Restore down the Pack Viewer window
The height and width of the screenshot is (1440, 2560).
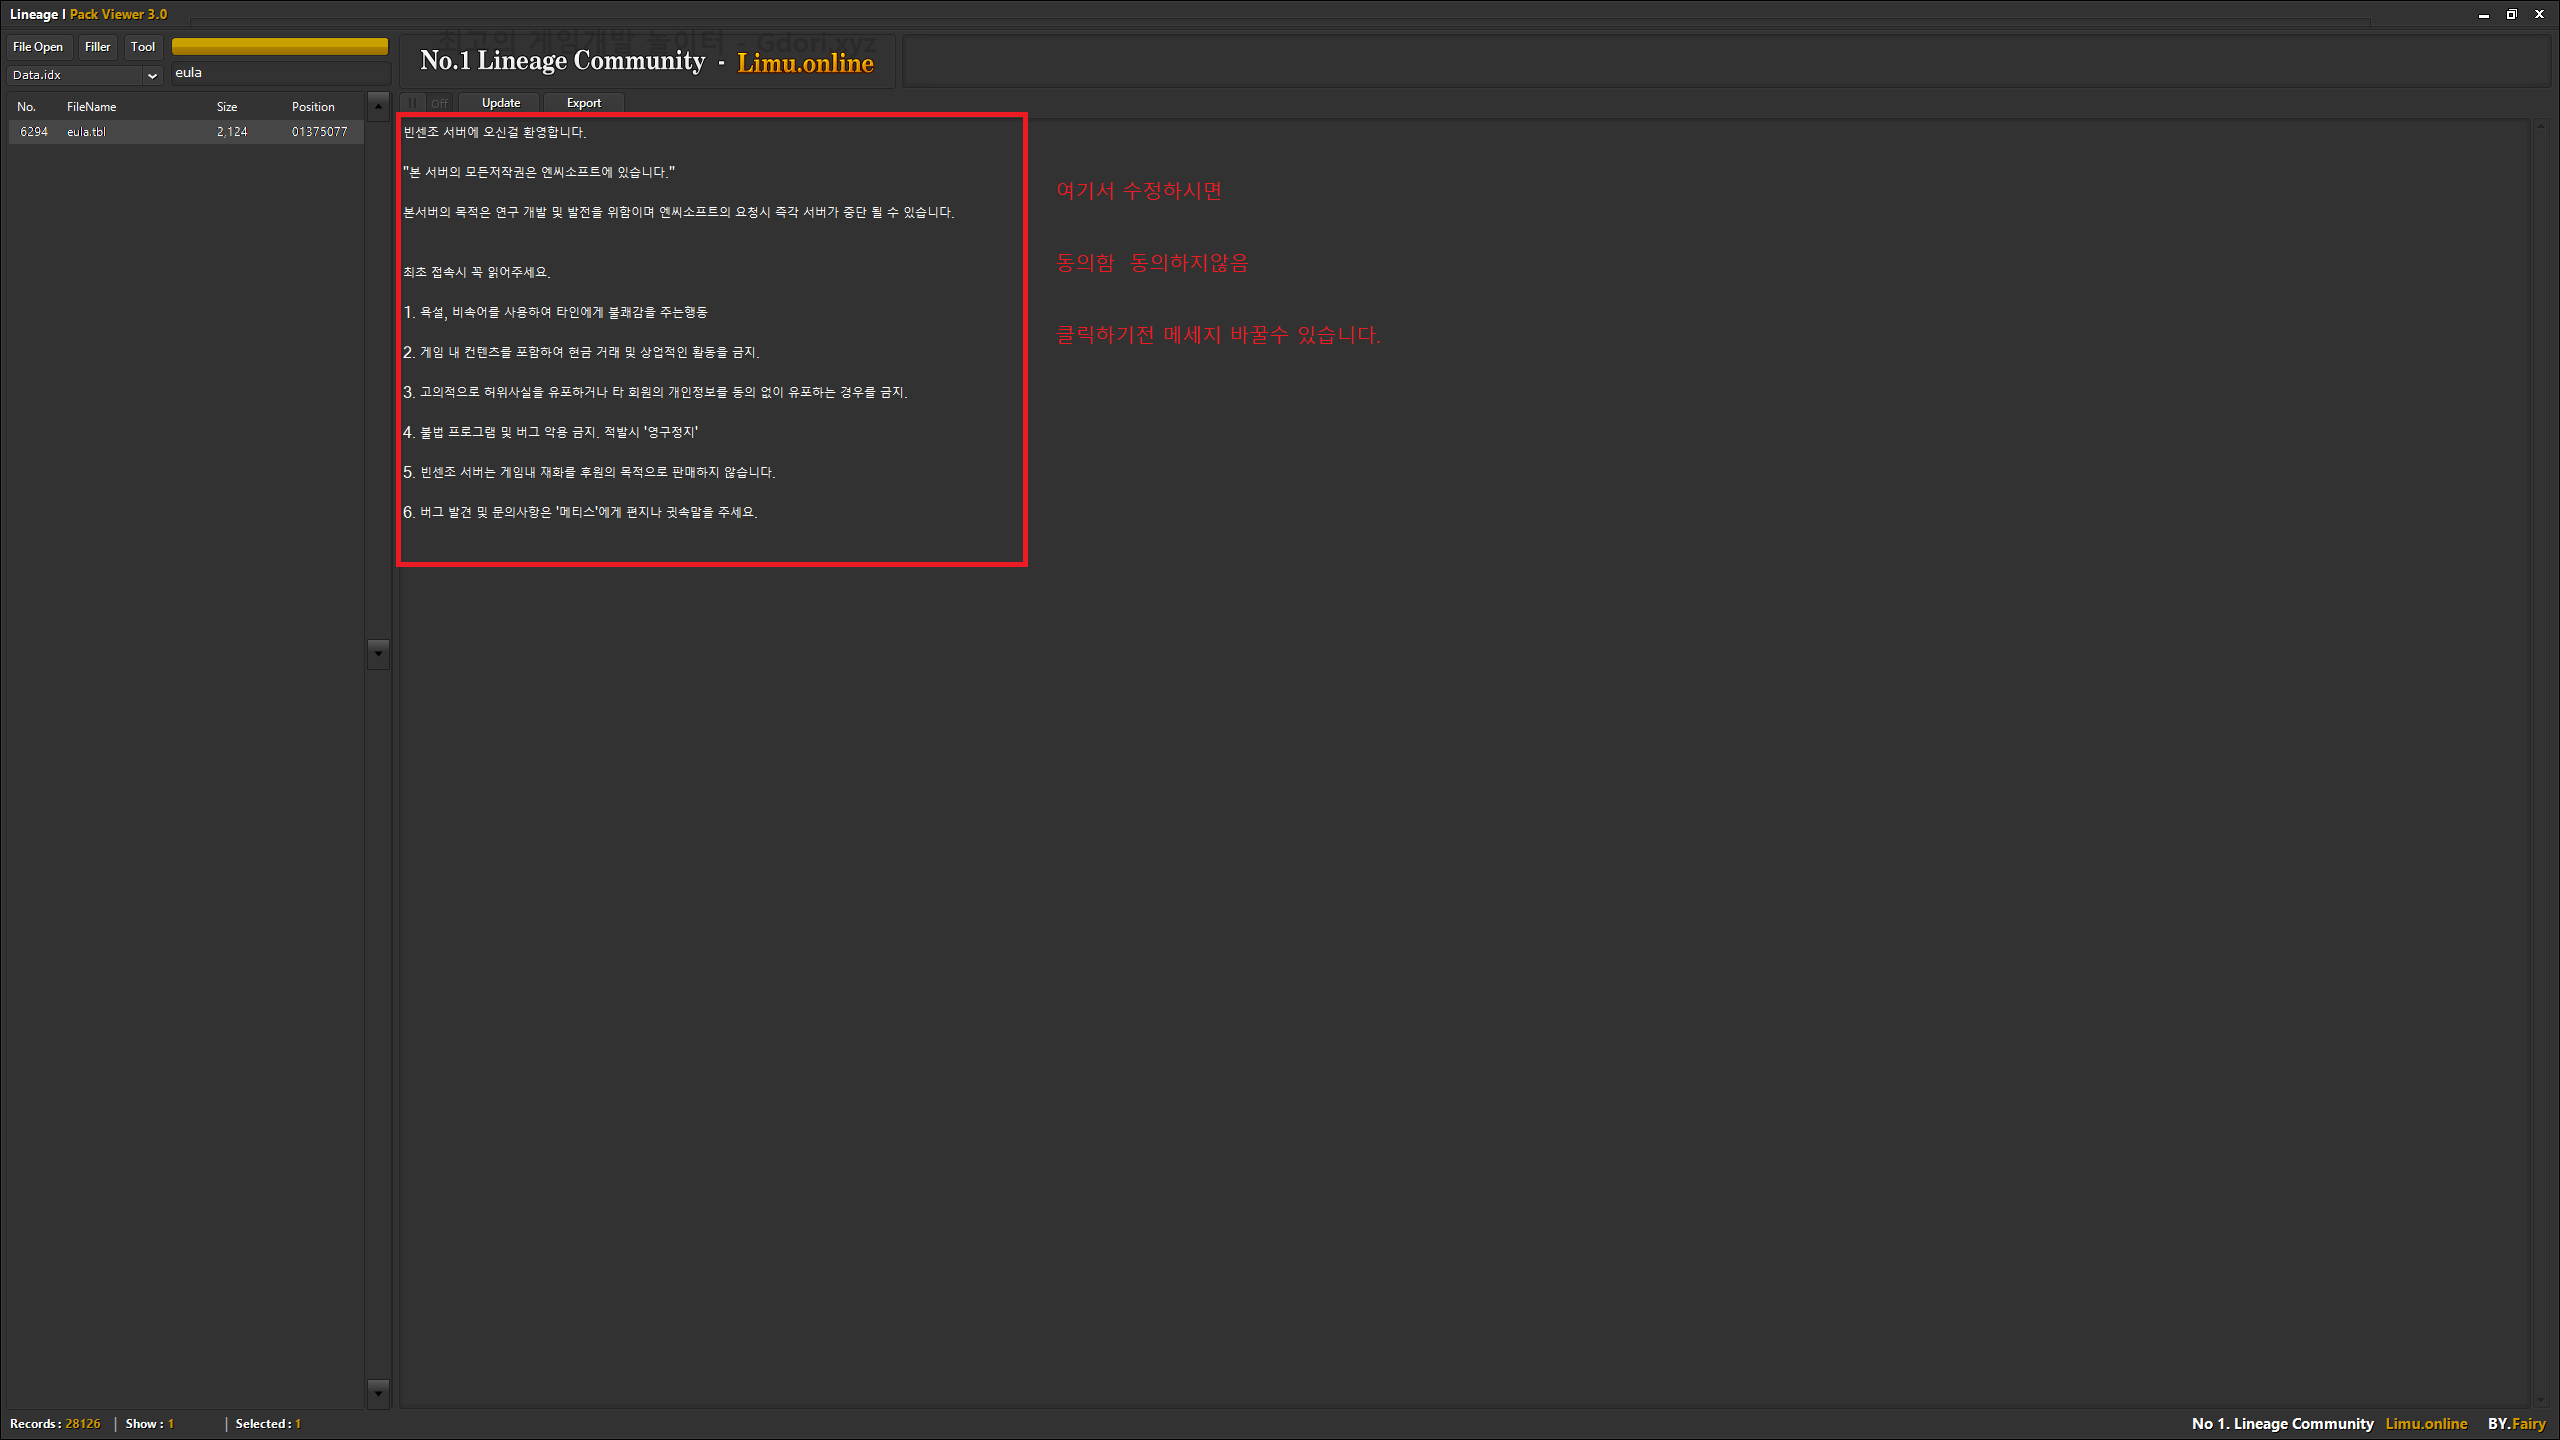[2511, 15]
